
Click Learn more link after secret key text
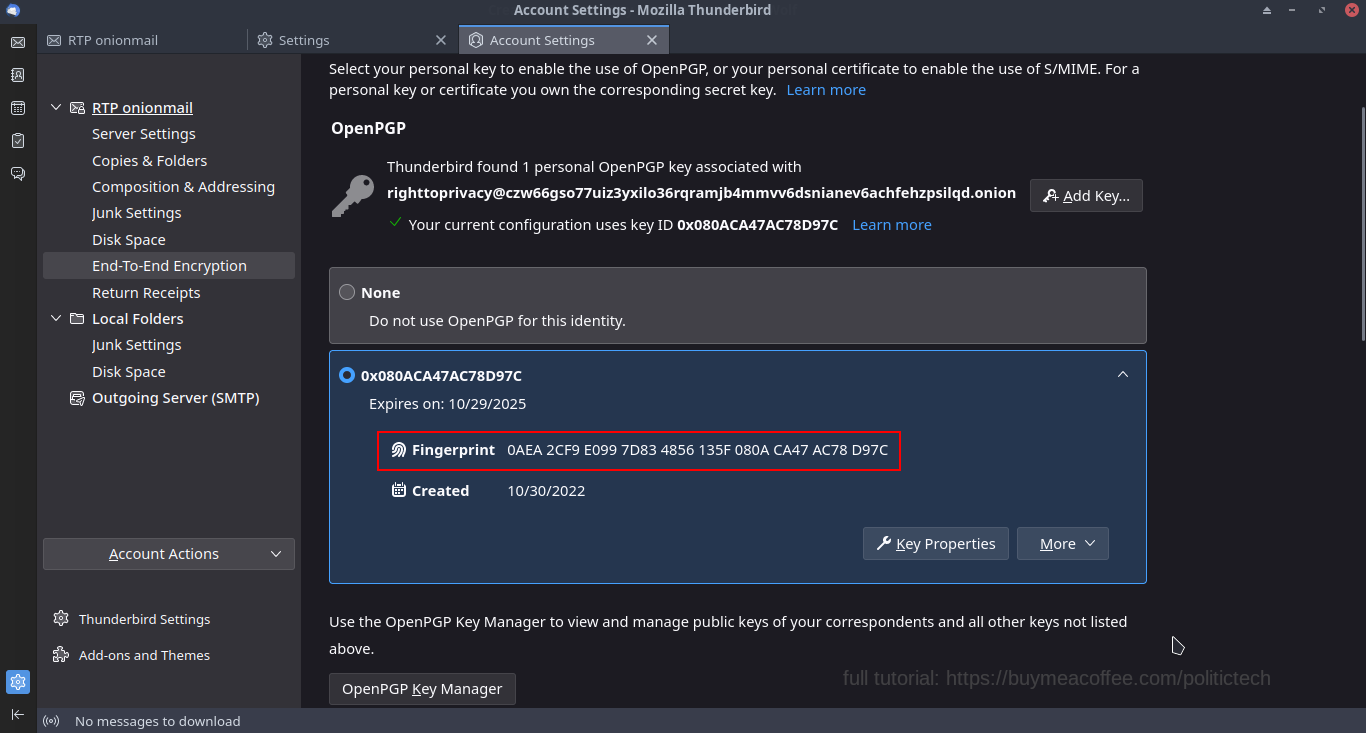[x=826, y=90]
